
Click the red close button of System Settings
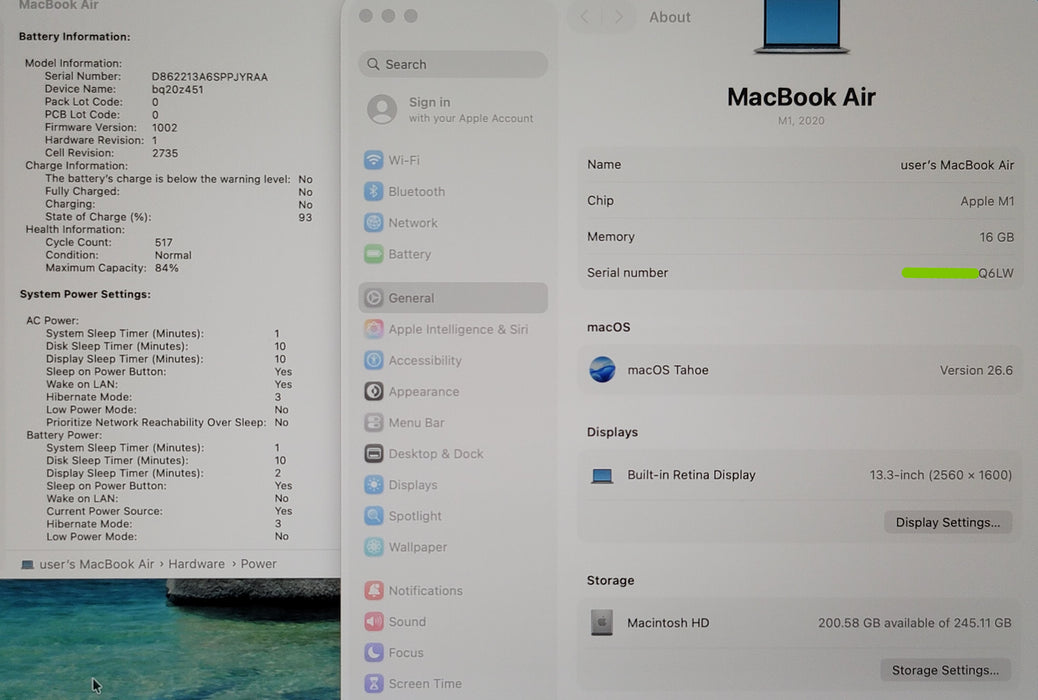click(365, 16)
